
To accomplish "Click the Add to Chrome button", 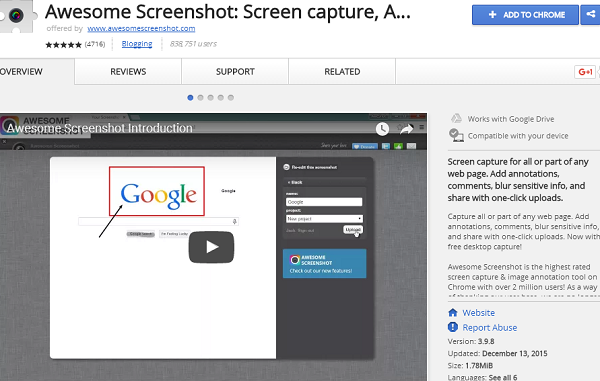I will click(525, 15).
